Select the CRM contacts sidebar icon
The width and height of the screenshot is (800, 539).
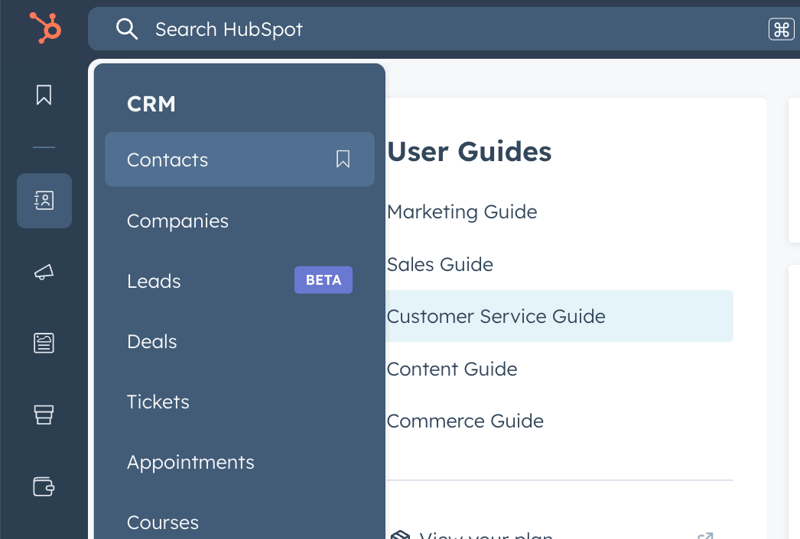[x=44, y=201]
